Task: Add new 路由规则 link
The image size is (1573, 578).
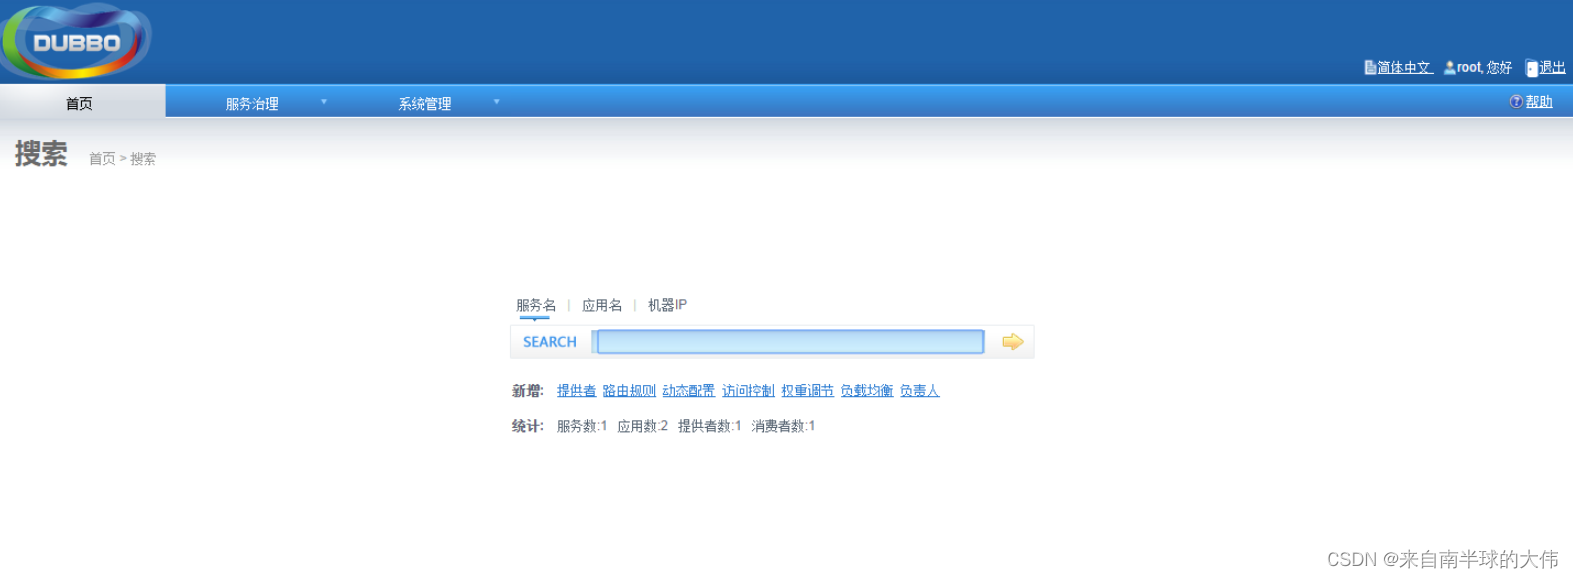Action: (629, 391)
